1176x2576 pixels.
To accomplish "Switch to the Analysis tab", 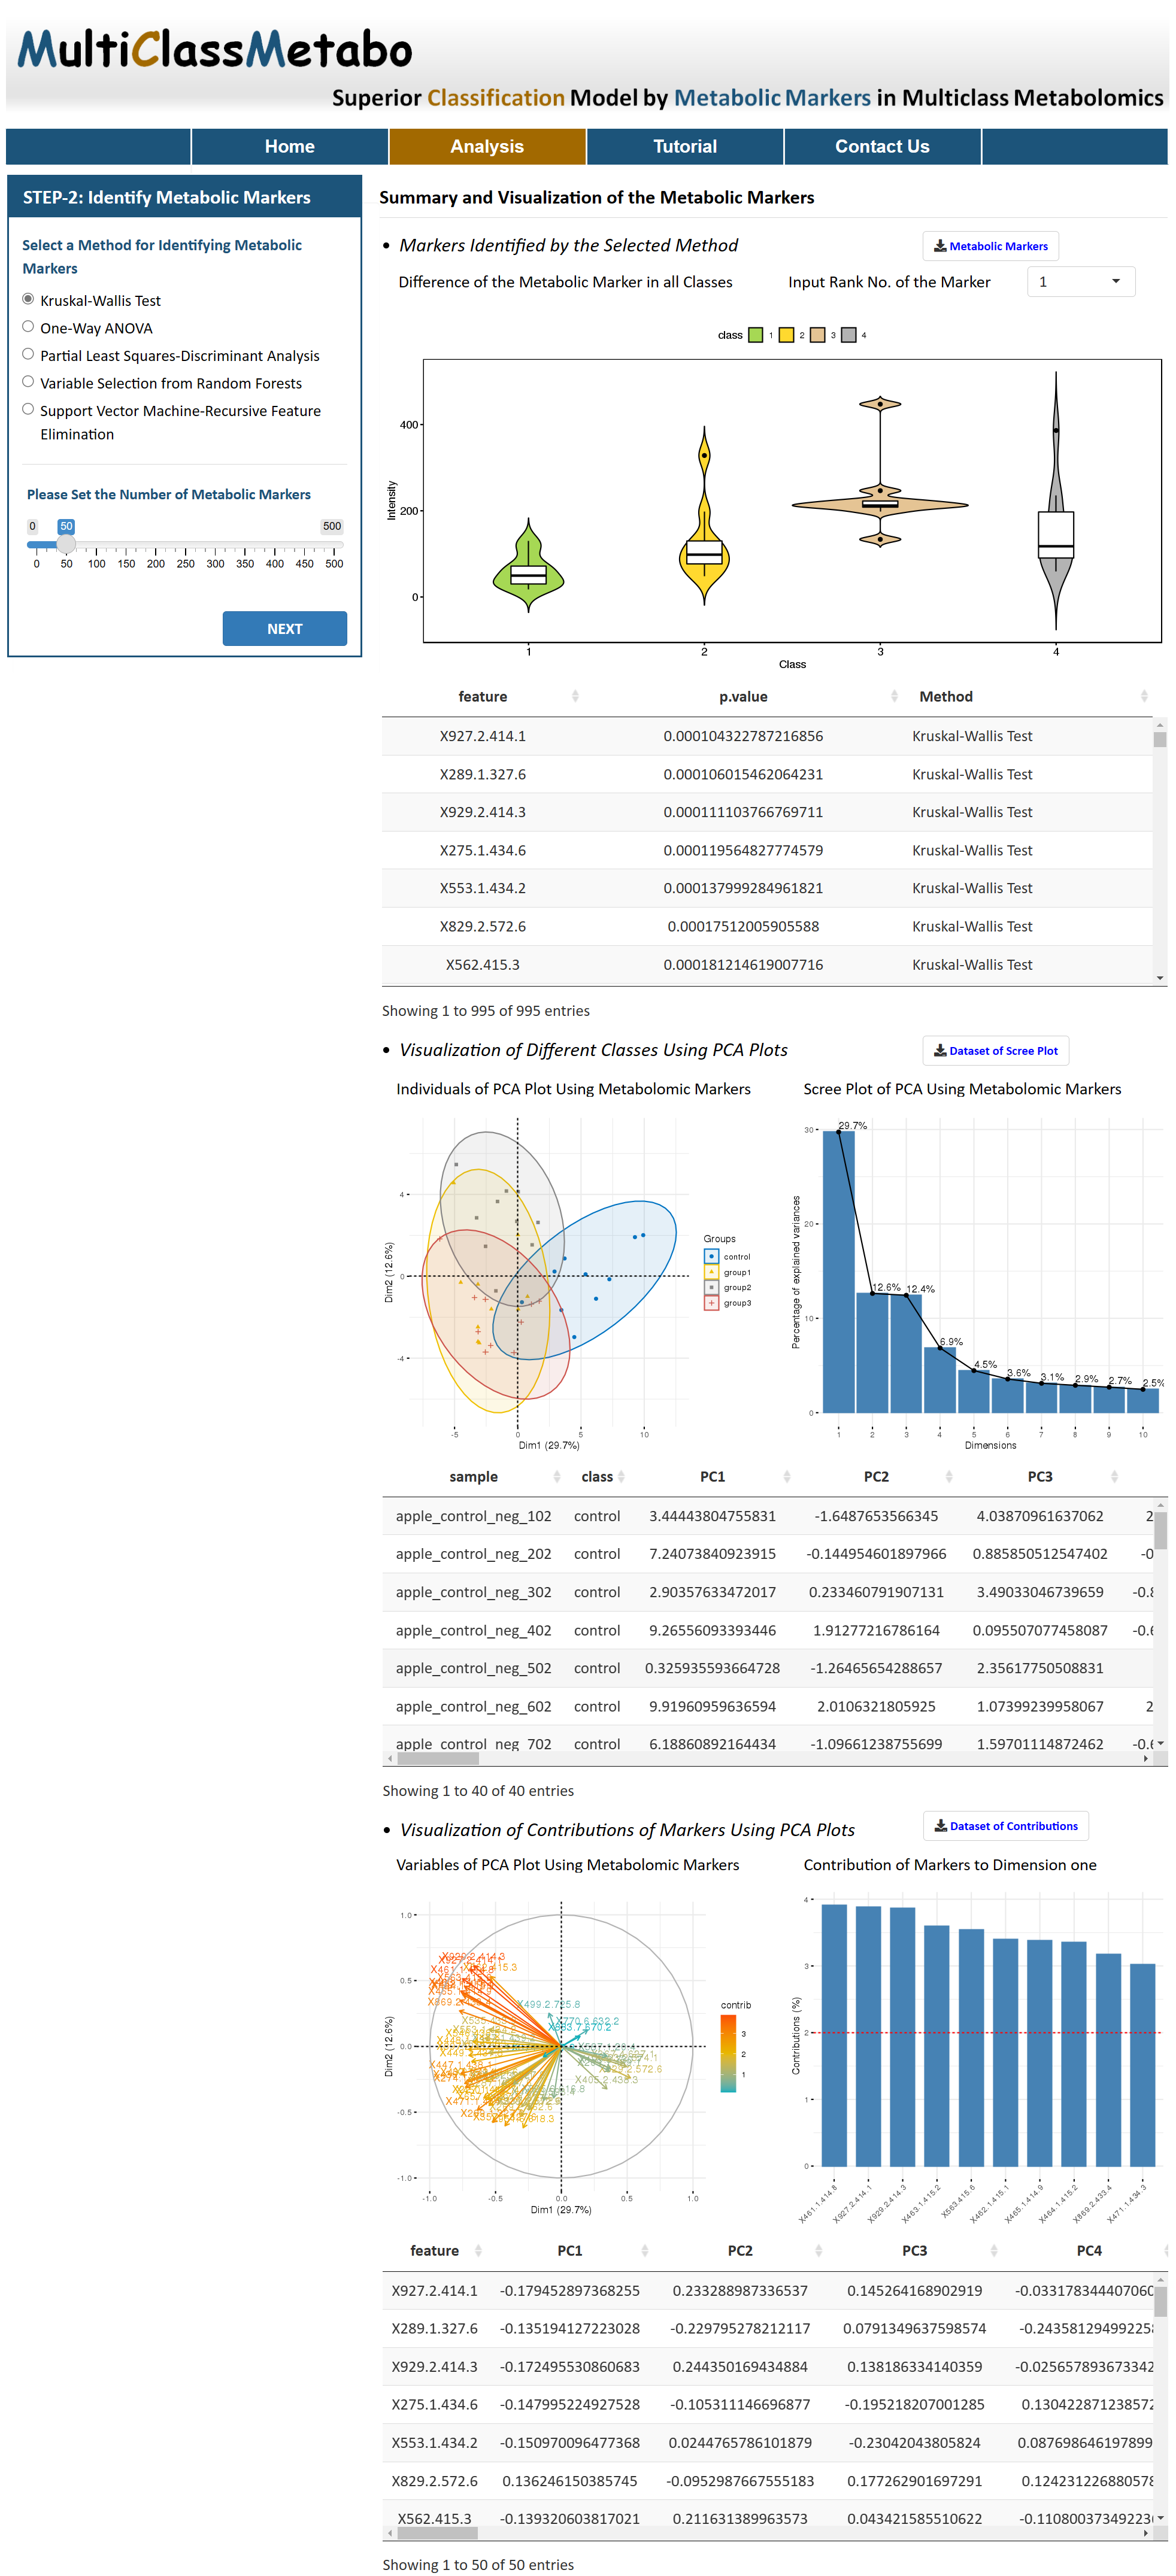I will pyautogui.click(x=487, y=146).
